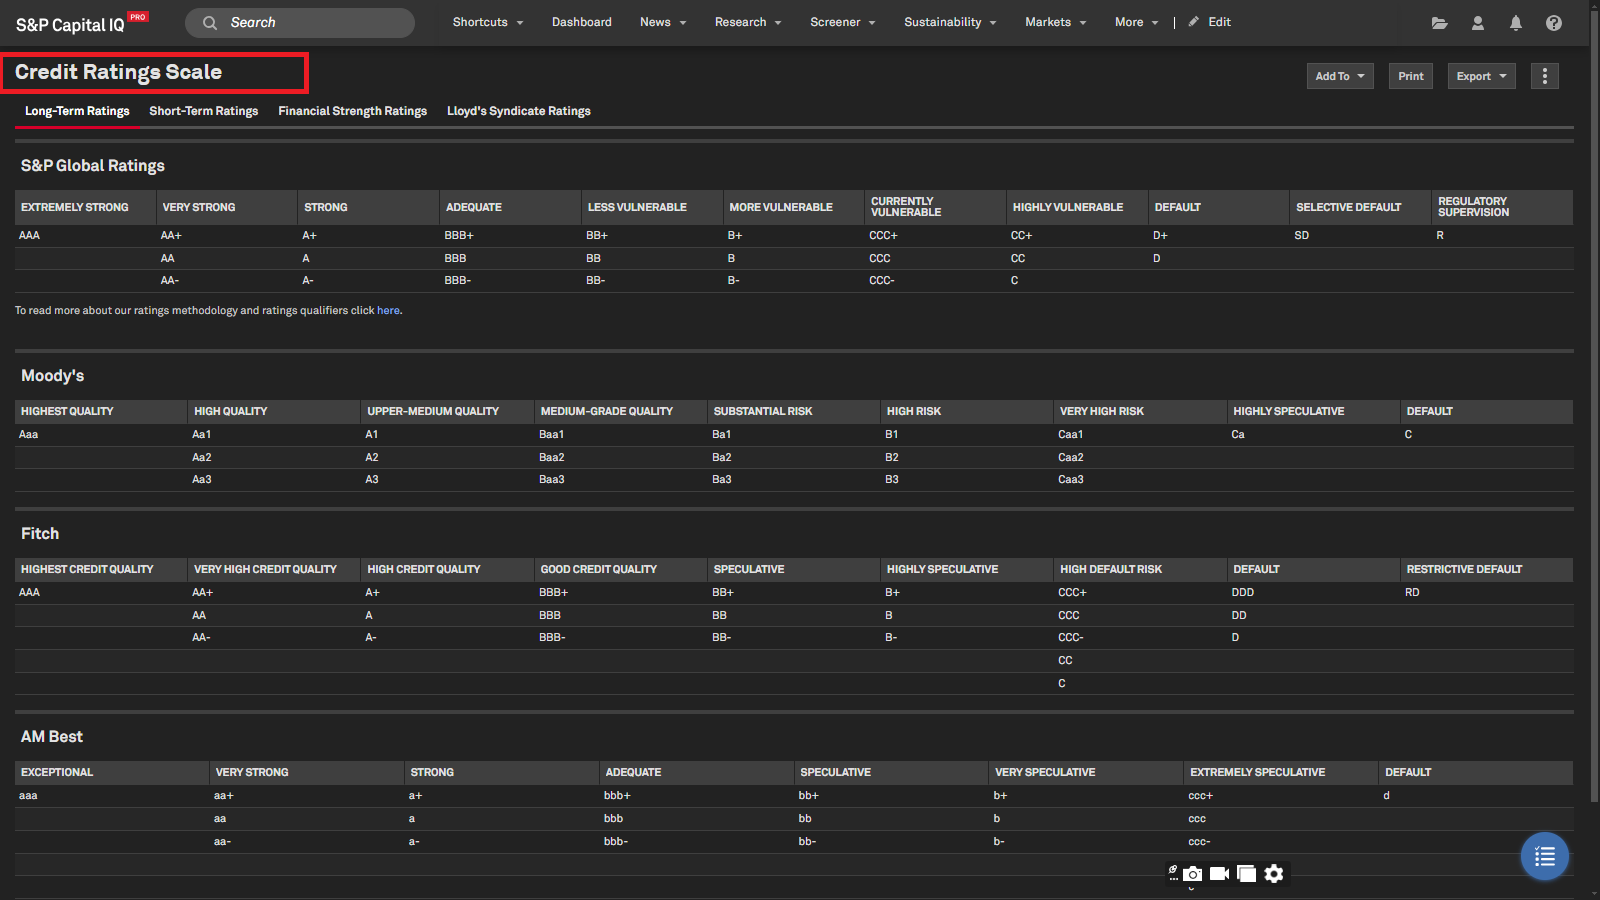View notifications via the bell icon
The image size is (1600, 900).
click(1515, 23)
